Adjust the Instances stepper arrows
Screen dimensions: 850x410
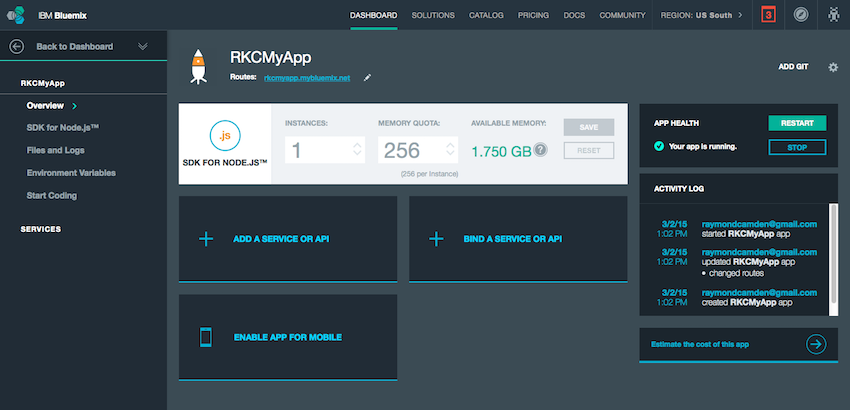click(x=357, y=150)
